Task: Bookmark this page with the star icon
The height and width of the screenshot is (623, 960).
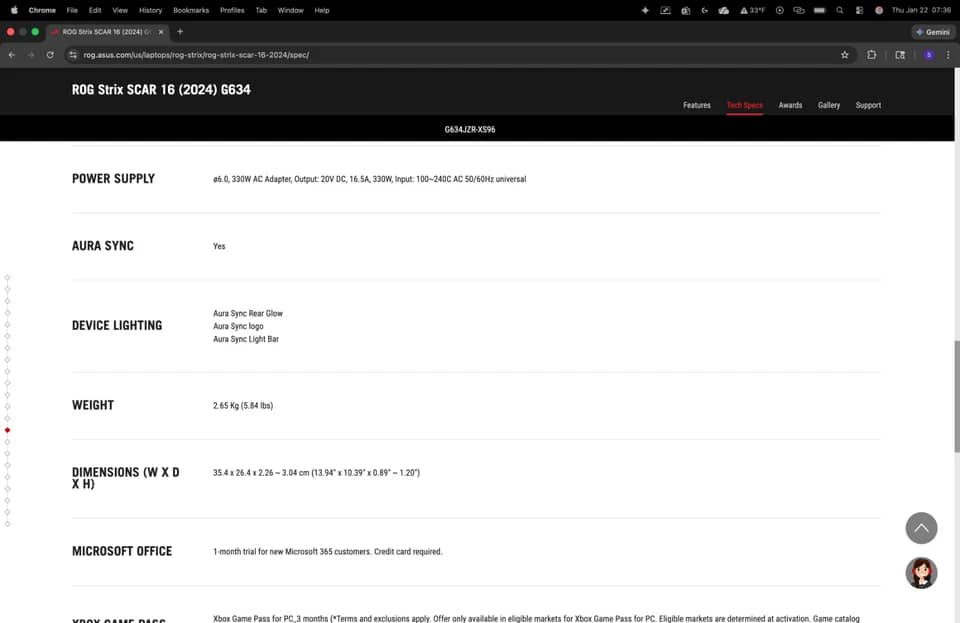Action: click(845, 55)
